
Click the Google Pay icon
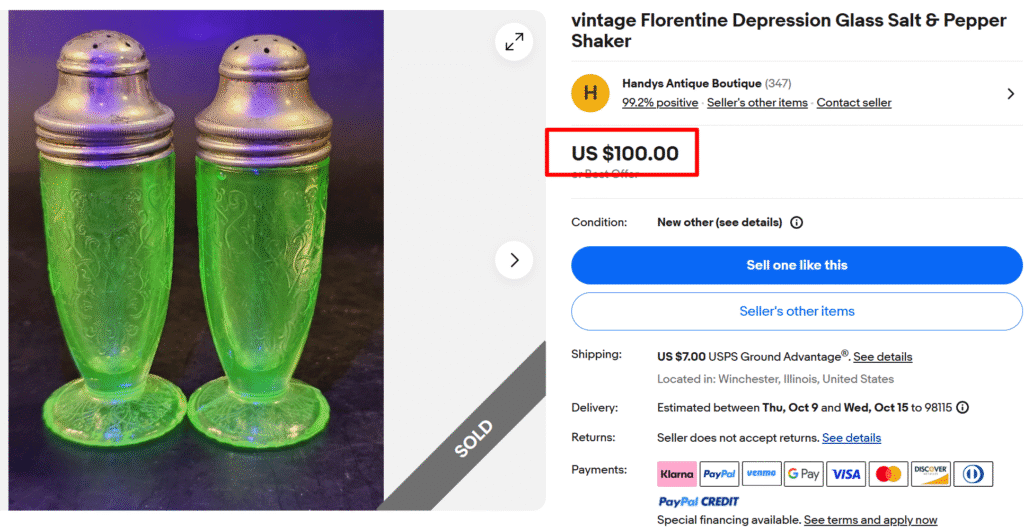tap(803, 474)
